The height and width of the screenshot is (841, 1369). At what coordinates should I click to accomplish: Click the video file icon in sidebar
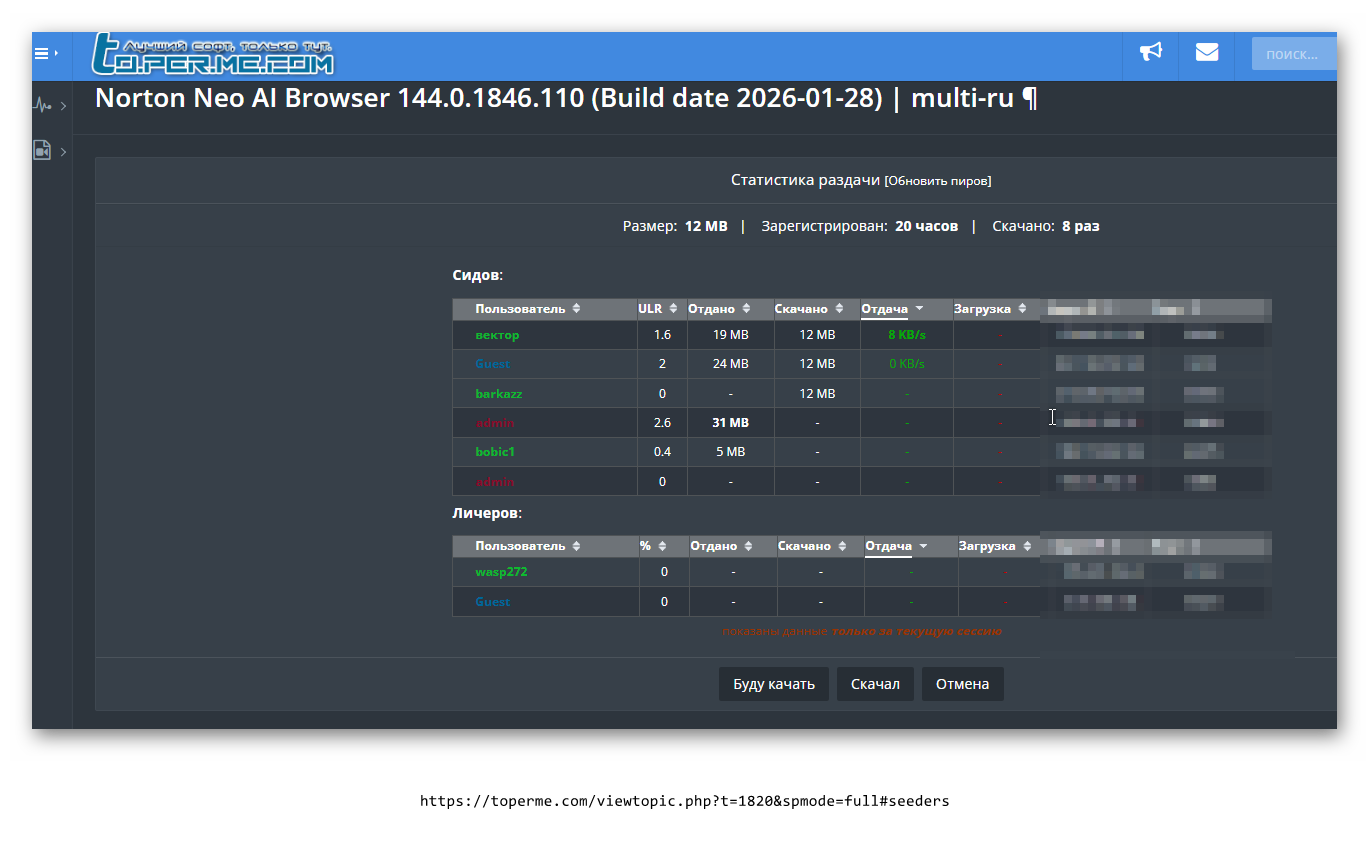click(42, 151)
